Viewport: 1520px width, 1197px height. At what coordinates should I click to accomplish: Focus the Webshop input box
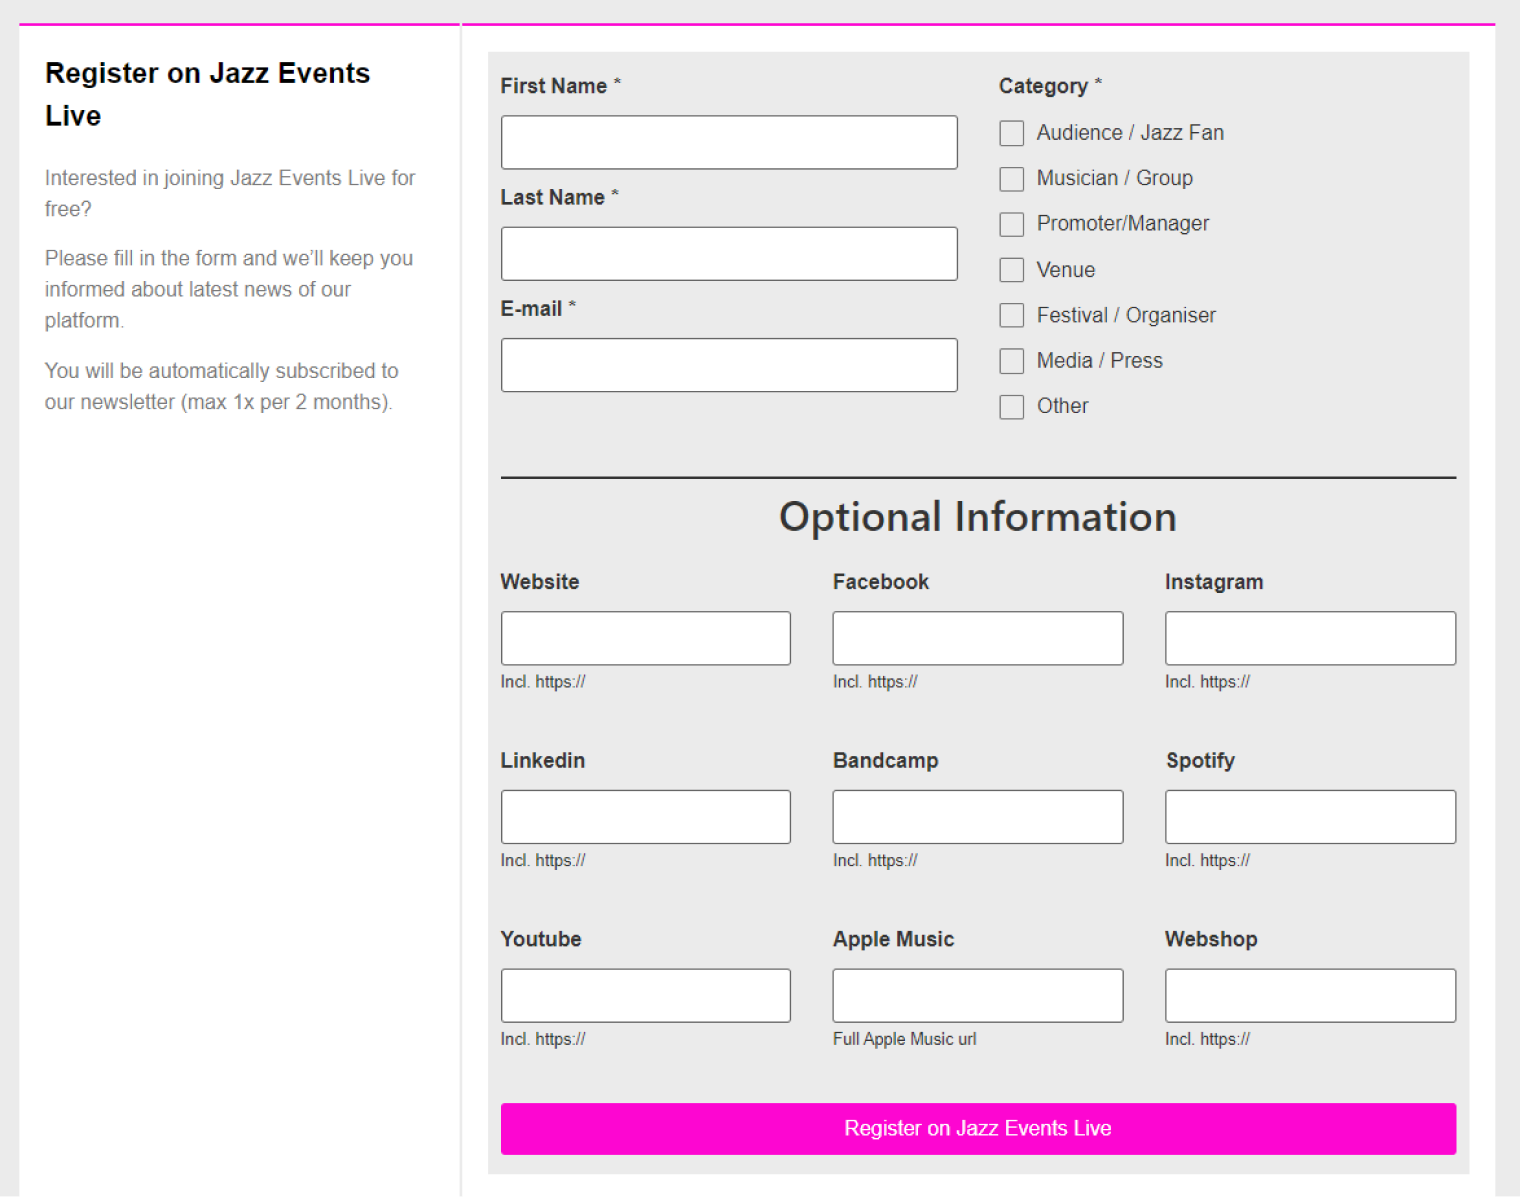[1309, 995]
